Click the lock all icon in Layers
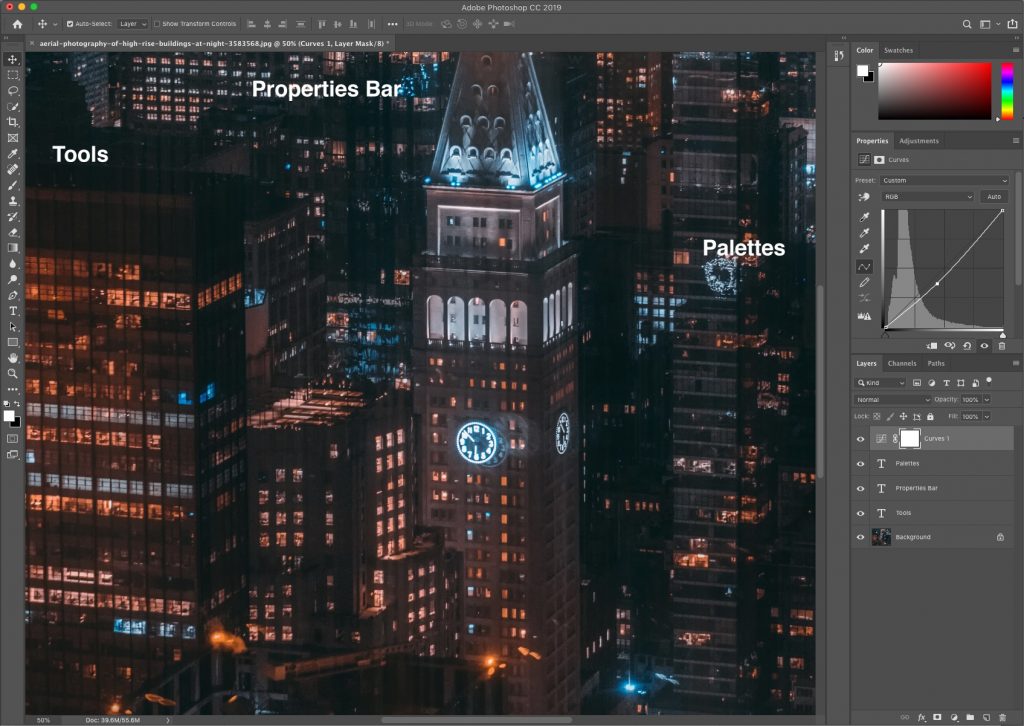 [930, 417]
